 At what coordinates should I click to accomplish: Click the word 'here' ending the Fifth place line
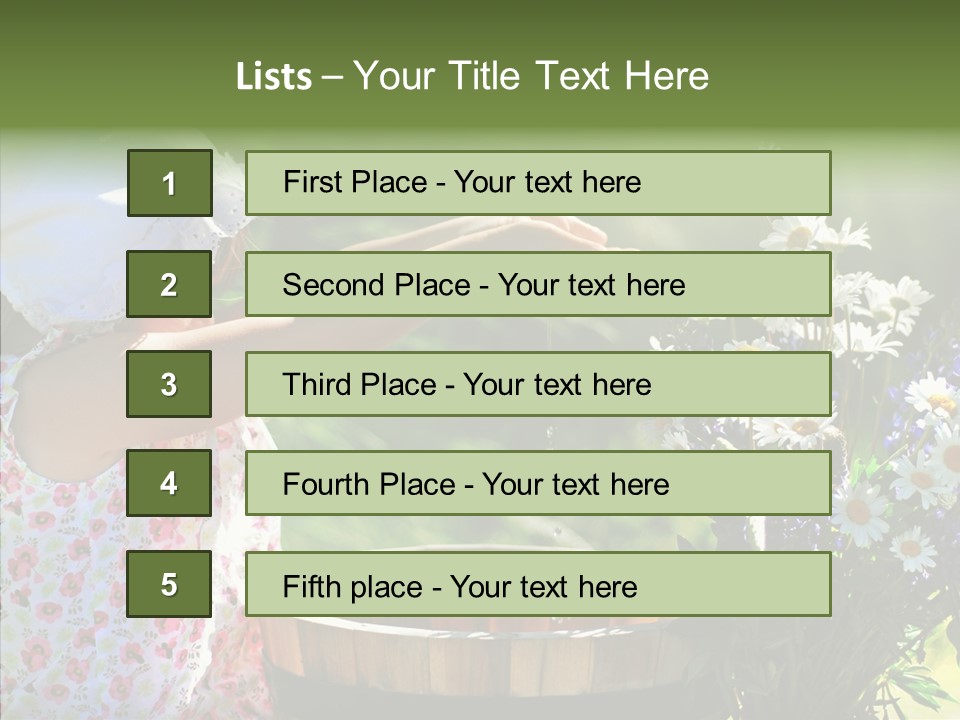[x=607, y=587]
